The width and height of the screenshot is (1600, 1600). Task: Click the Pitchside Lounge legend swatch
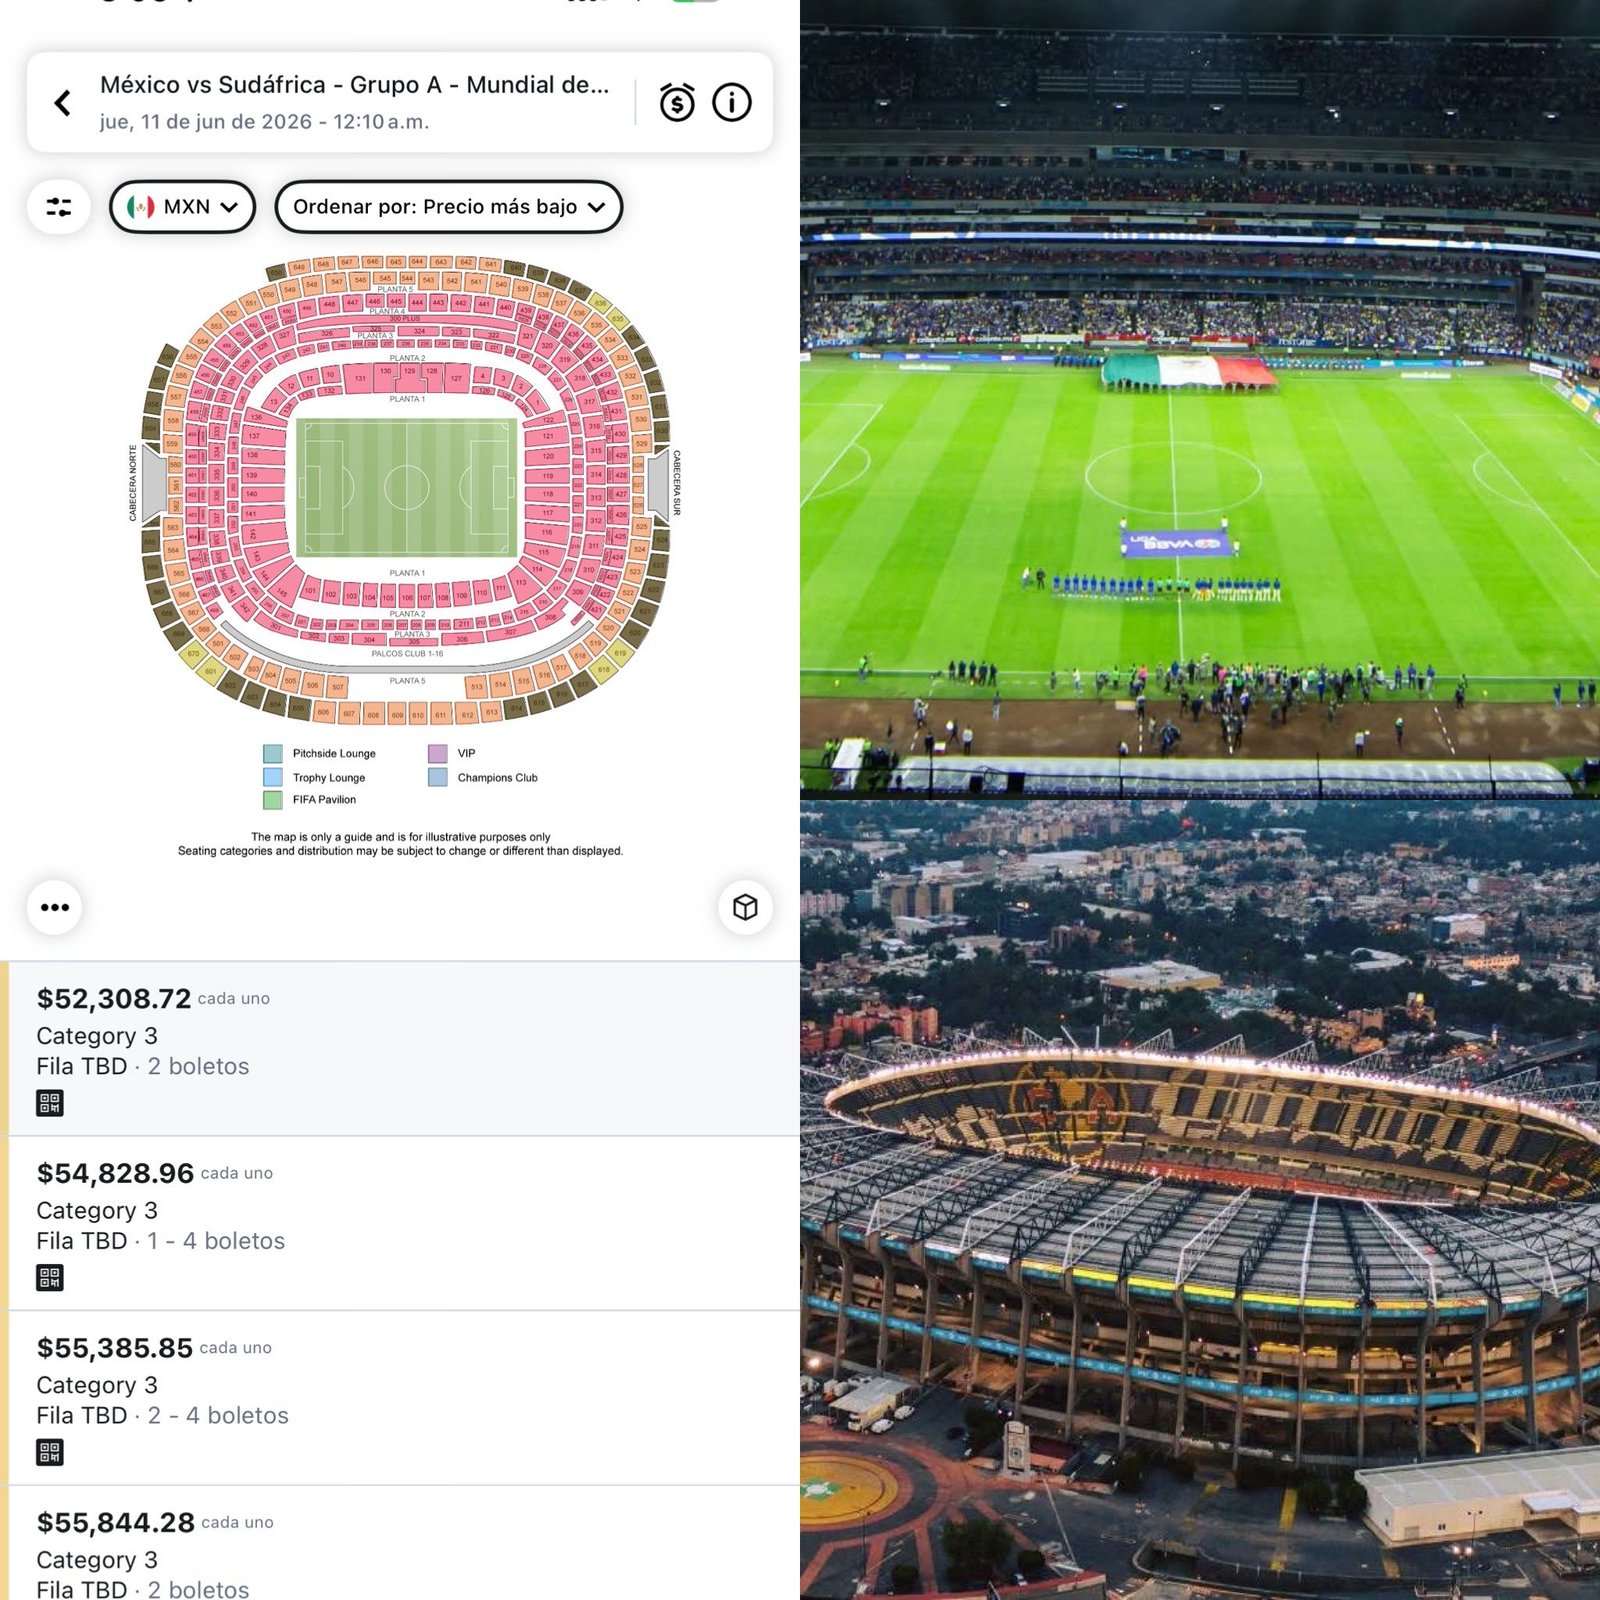272,753
